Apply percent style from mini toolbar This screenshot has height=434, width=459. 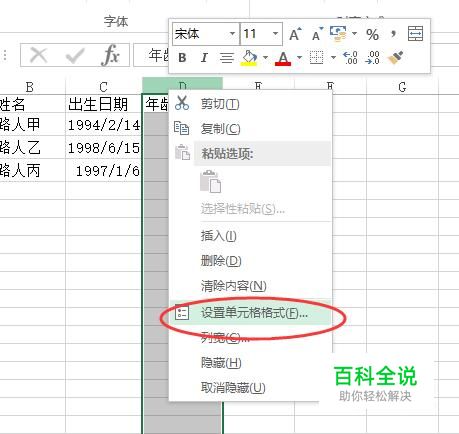click(372, 34)
